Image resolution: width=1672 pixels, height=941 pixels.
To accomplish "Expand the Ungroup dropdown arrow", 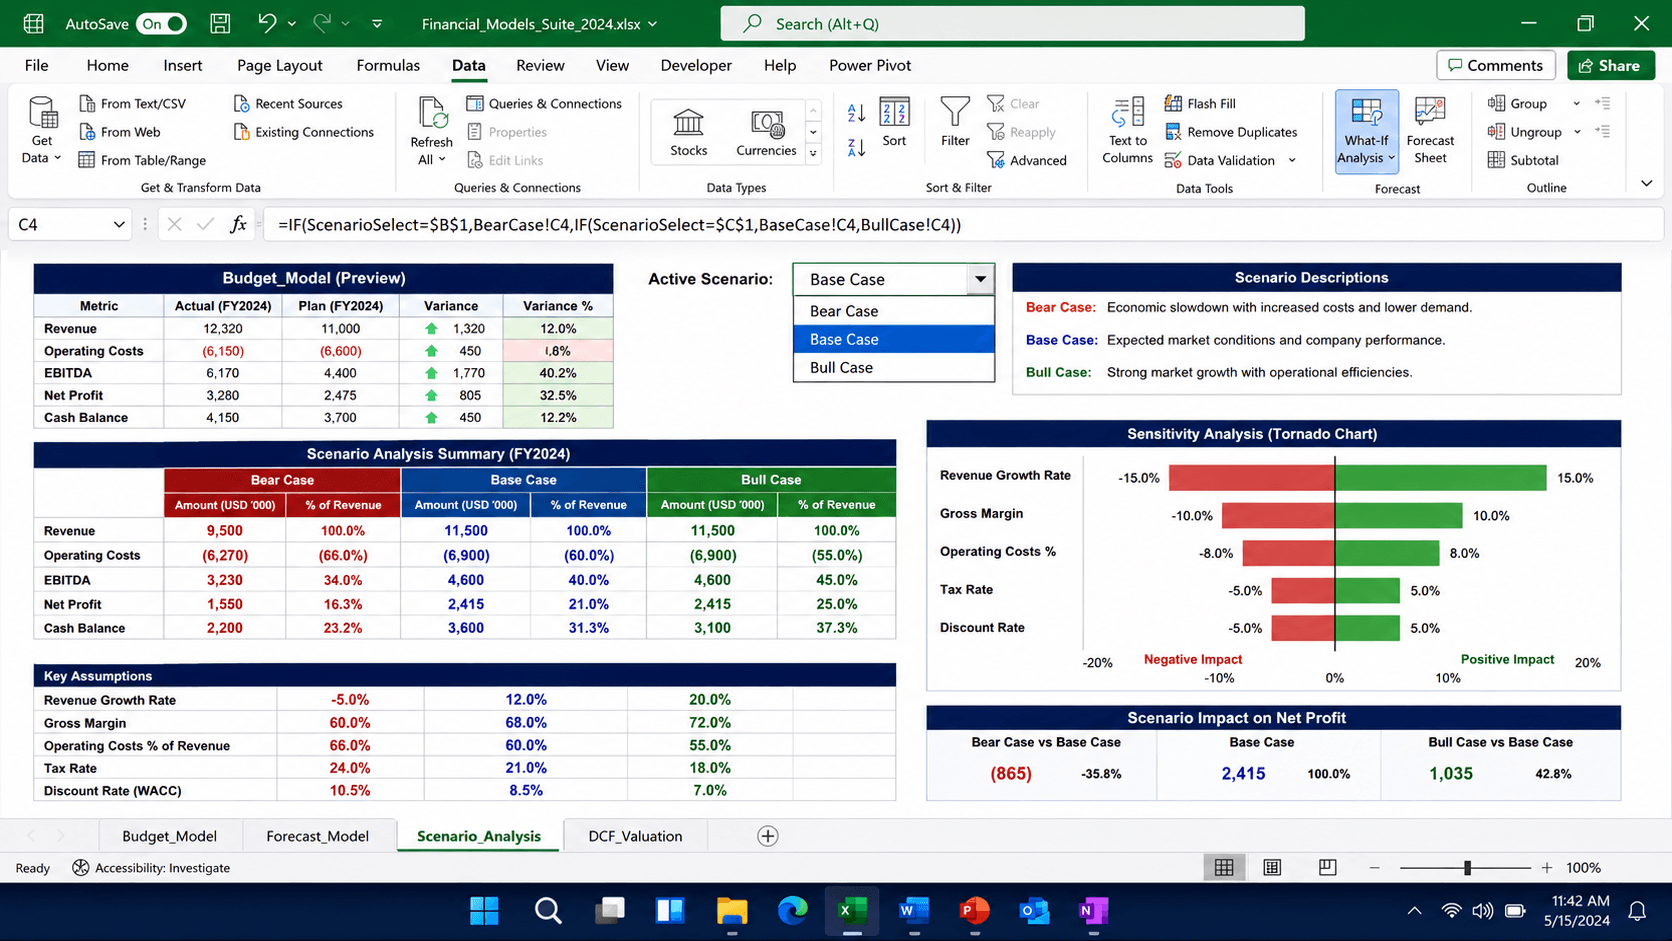I will [x=1577, y=132].
